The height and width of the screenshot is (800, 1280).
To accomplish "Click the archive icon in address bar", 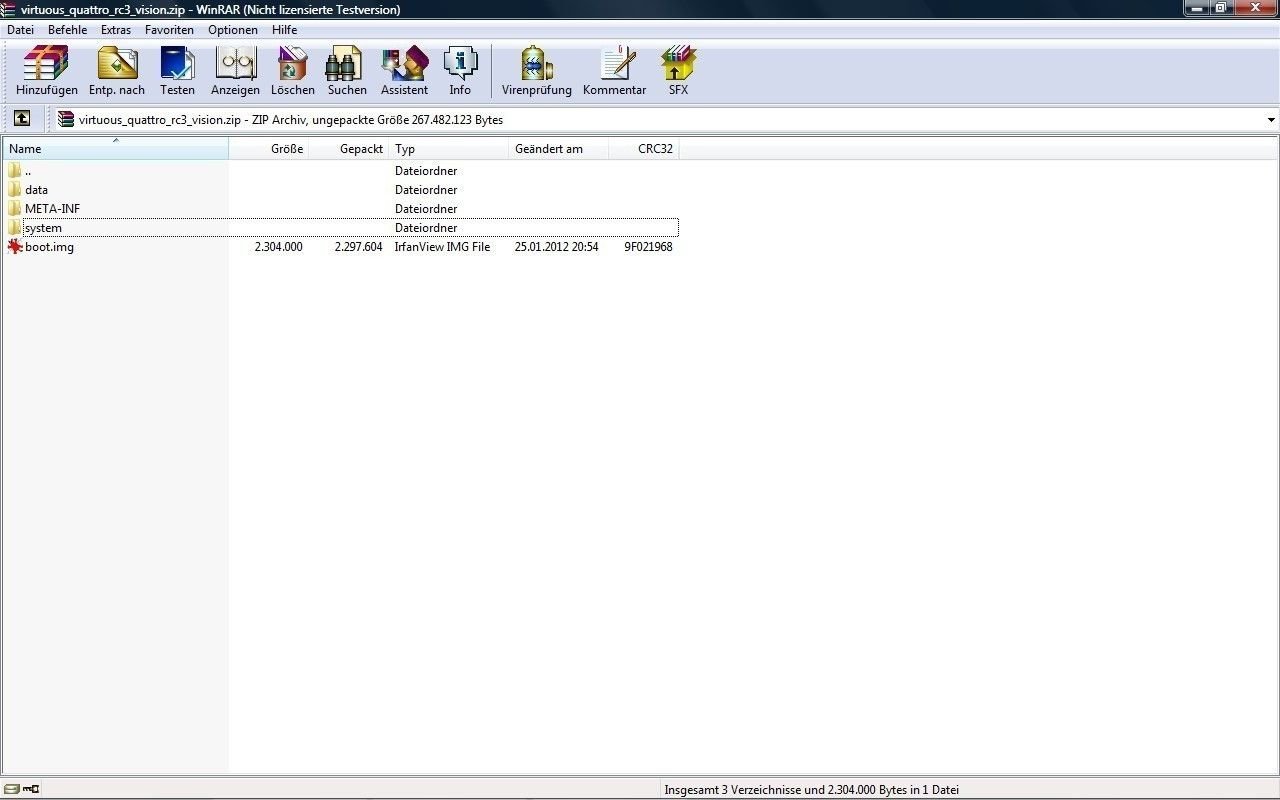I will tap(66, 119).
